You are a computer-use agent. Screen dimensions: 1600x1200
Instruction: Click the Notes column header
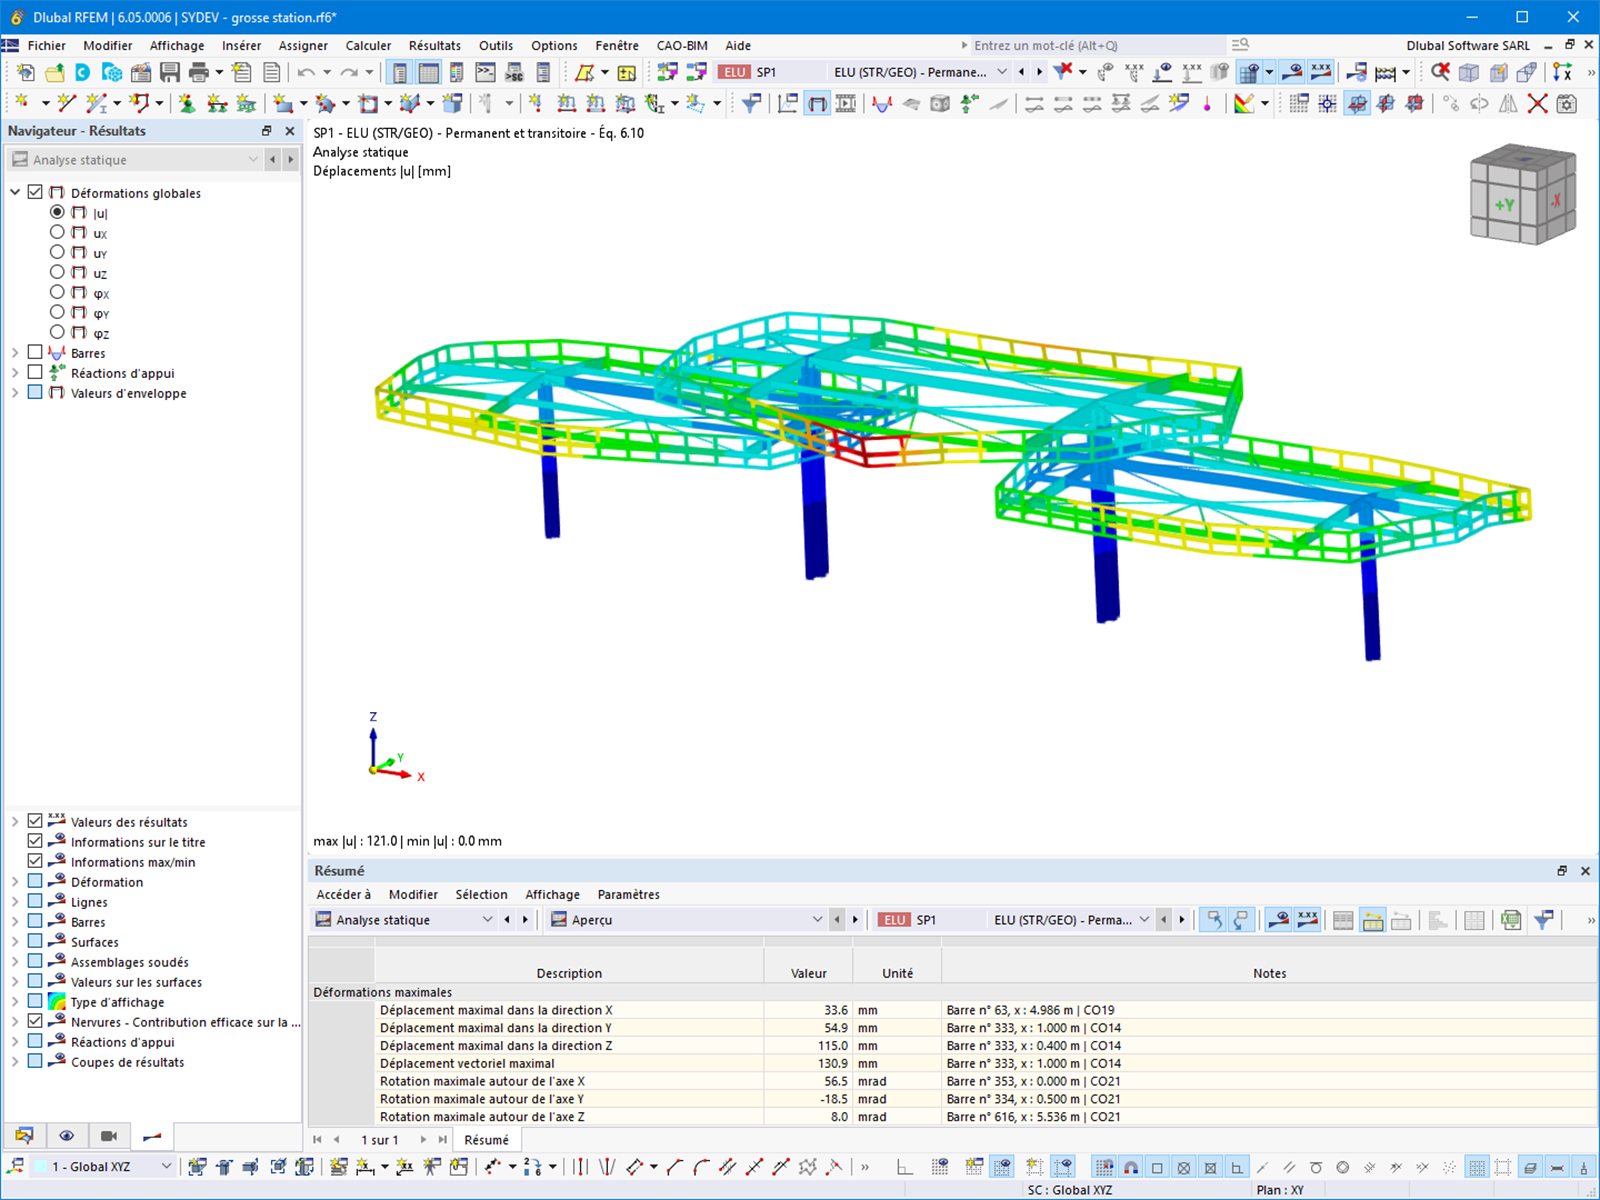pos(1269,973)
